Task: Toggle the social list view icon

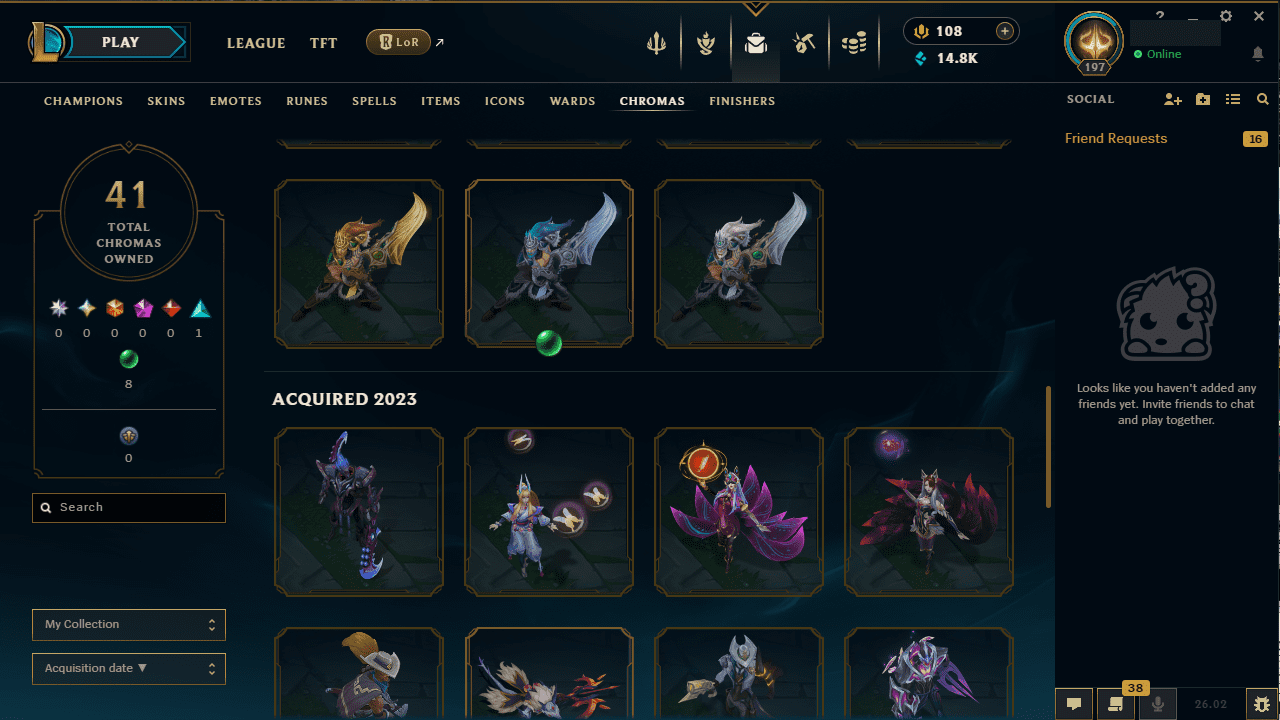Action: [1233, 100]
